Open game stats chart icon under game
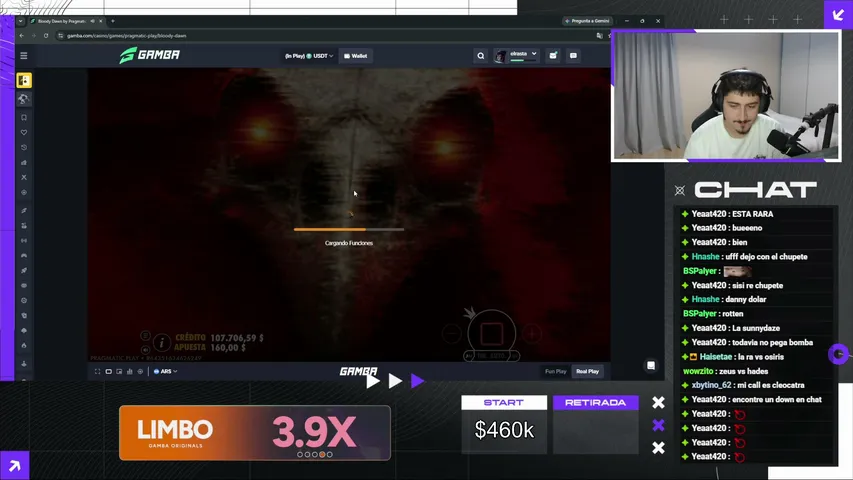The image size is (853, 480). click(129, 372)
